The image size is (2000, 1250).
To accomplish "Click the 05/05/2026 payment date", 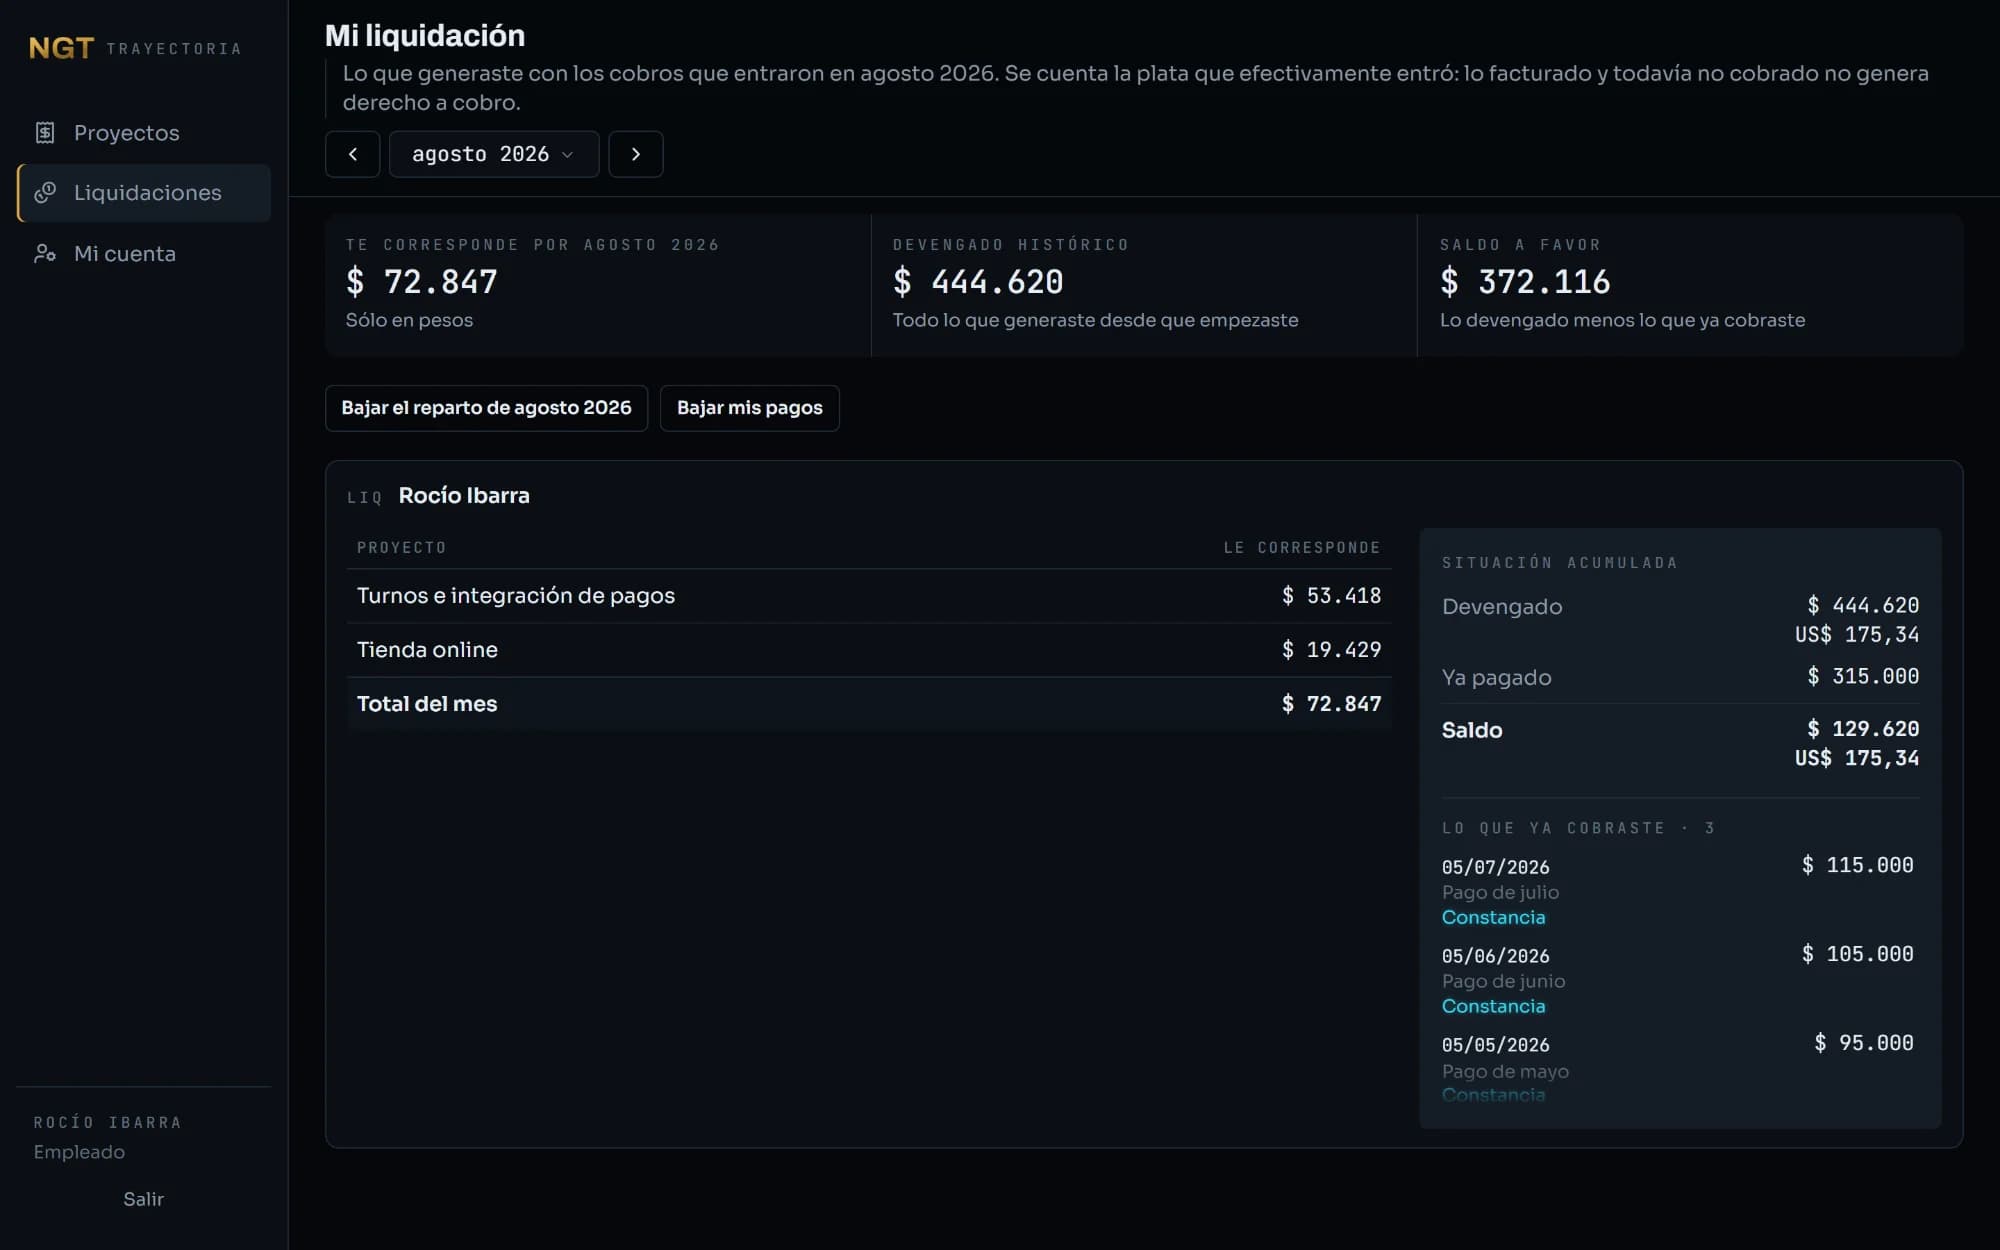I will (1496, 1045).
